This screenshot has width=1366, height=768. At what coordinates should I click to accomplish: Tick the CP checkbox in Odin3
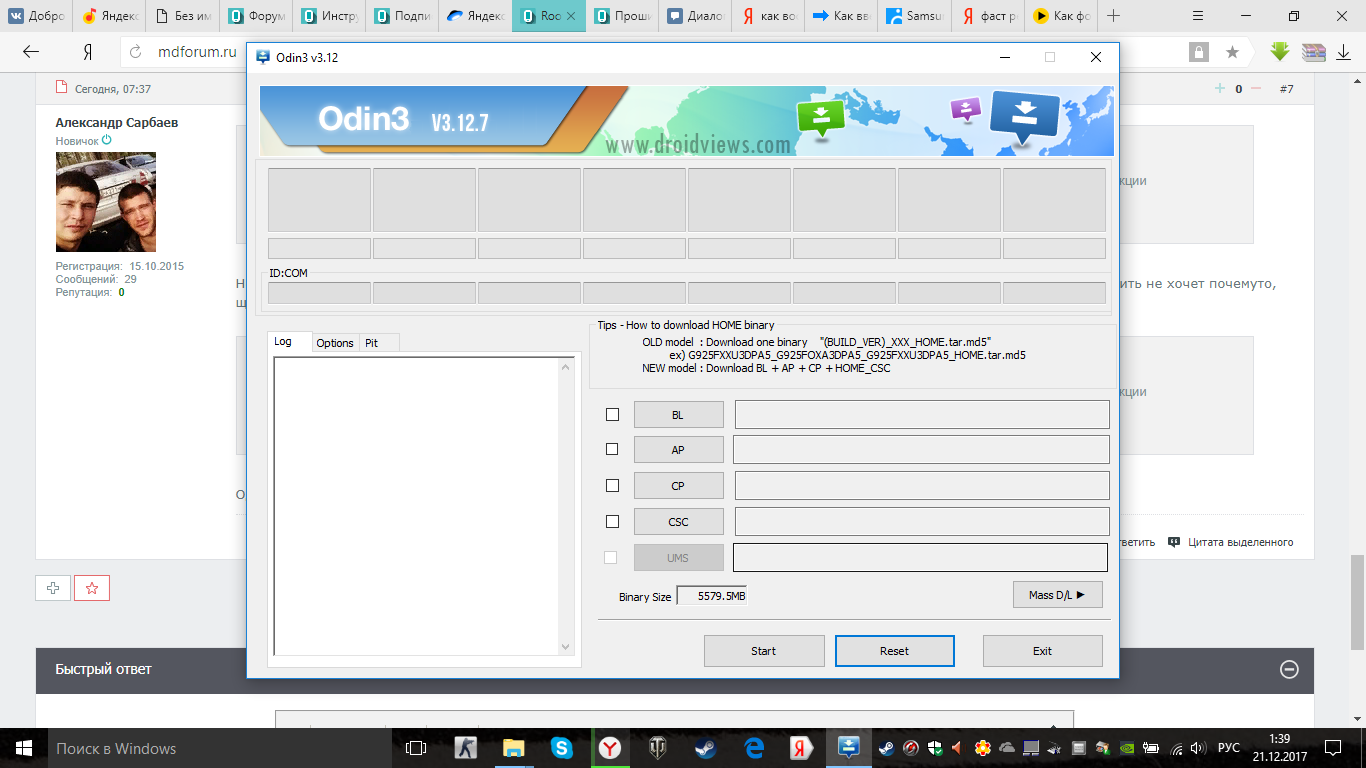pyautogui.click(x=612, y=486)
